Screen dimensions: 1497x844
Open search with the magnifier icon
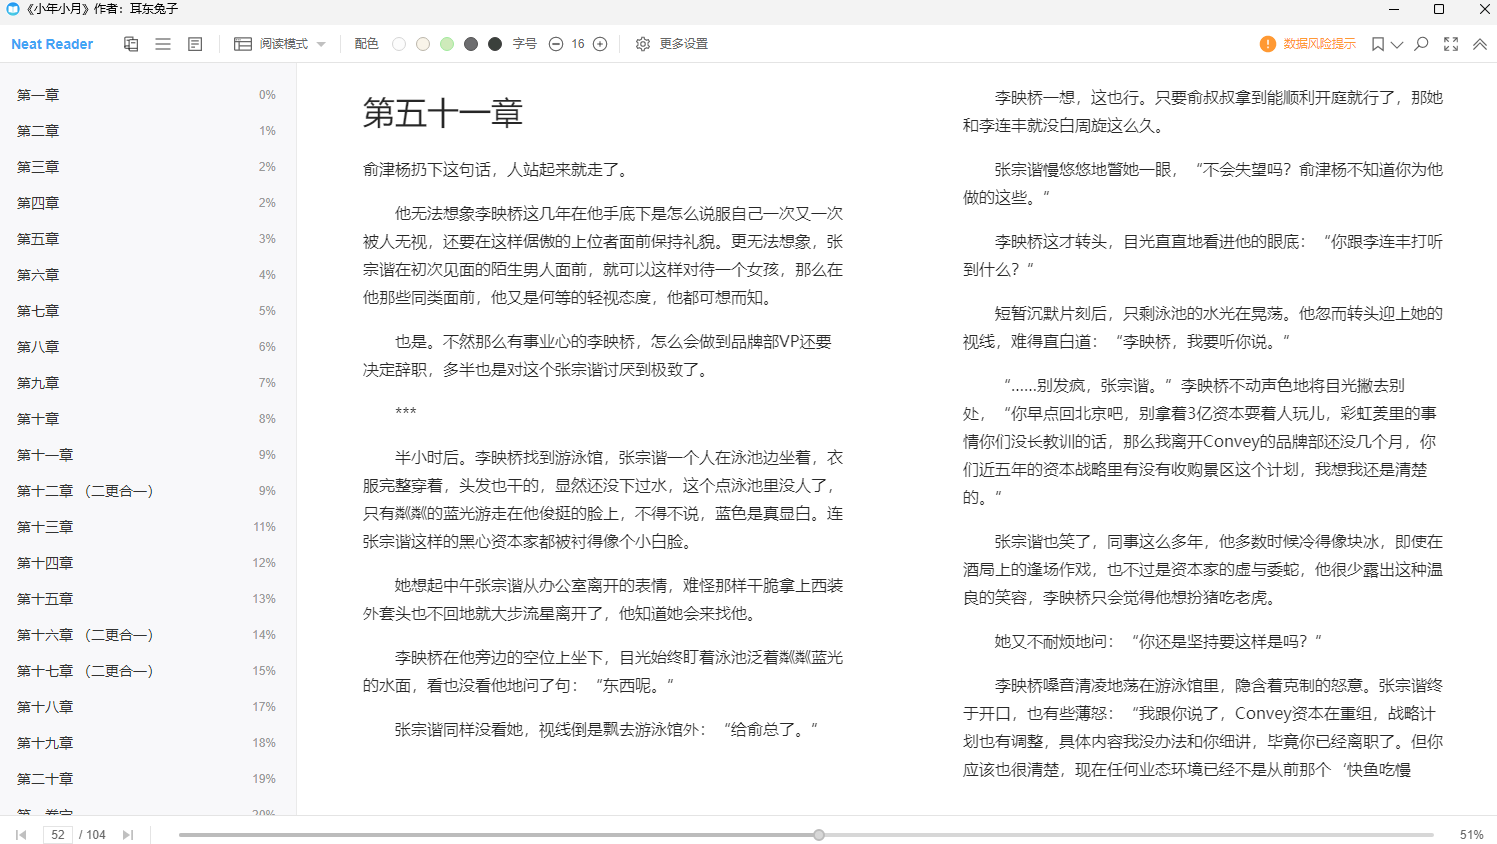(x=1421, y=44)
